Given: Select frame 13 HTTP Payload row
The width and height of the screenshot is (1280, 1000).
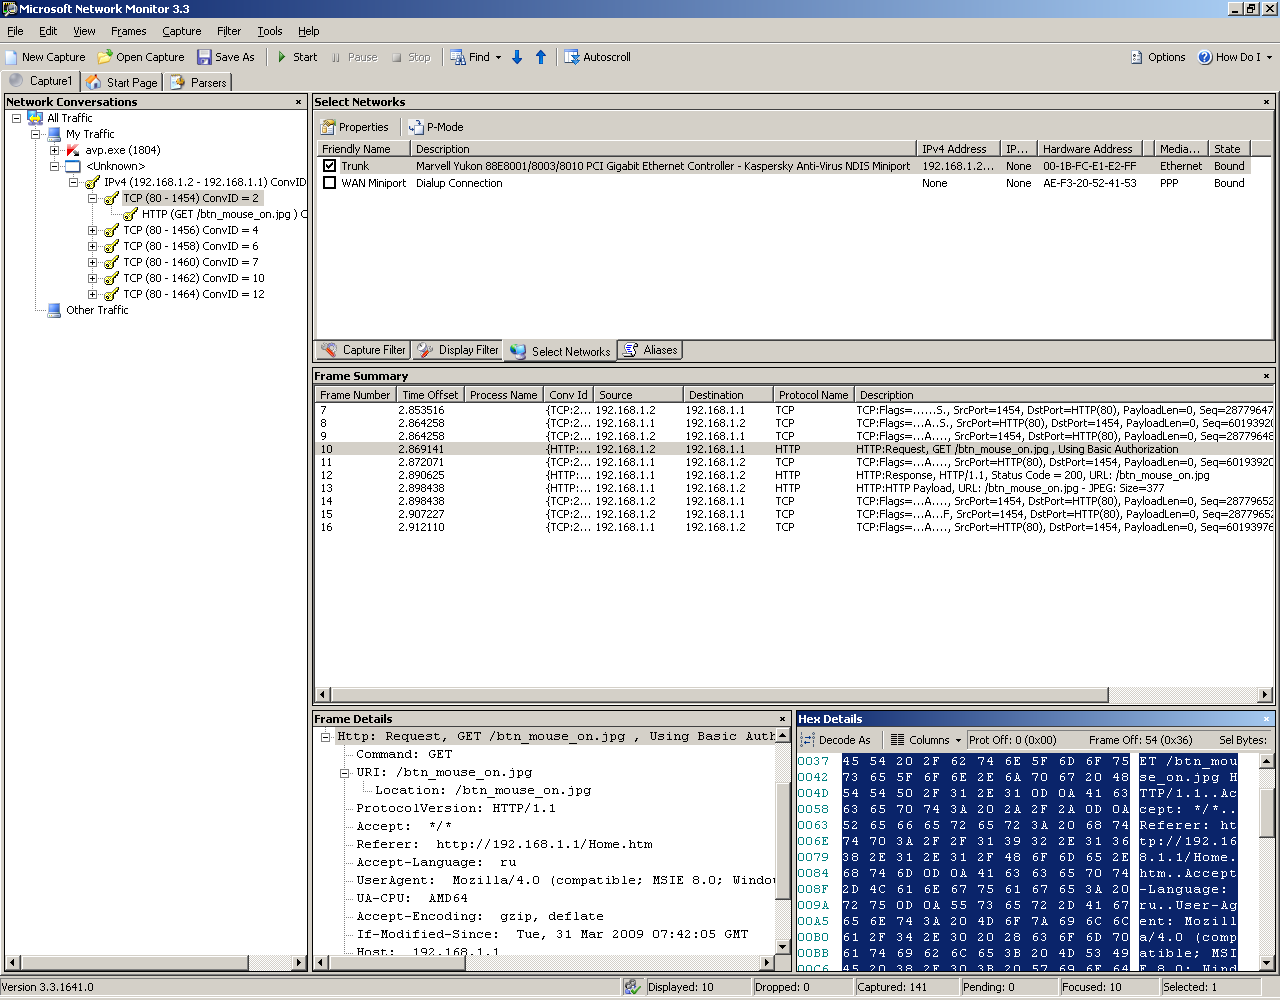Looking at the screenshot, I should [794, 488].
